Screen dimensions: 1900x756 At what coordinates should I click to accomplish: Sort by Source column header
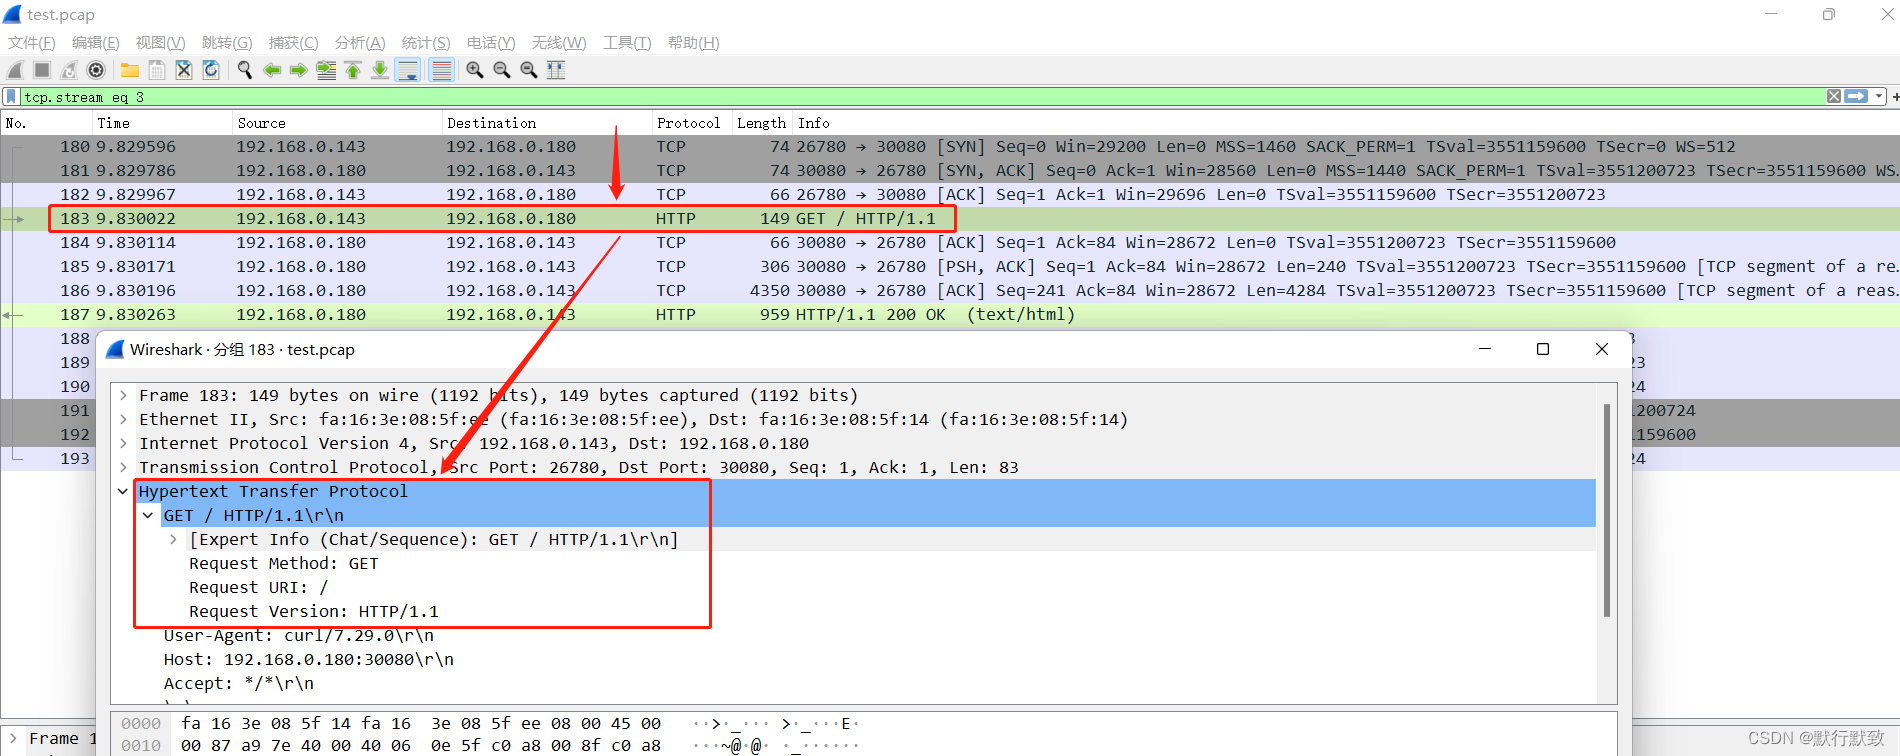coord(337,123)
